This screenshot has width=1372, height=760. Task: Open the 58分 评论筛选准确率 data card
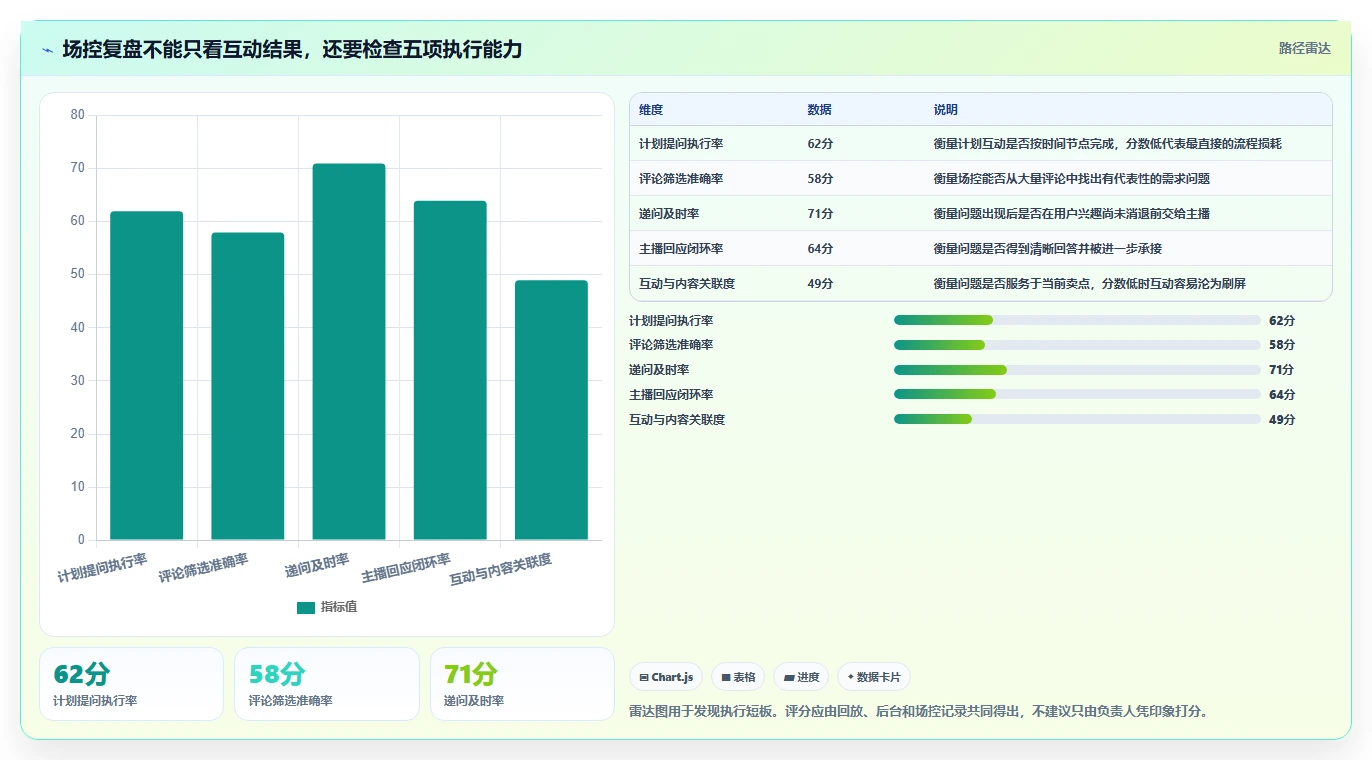point(327,684)
